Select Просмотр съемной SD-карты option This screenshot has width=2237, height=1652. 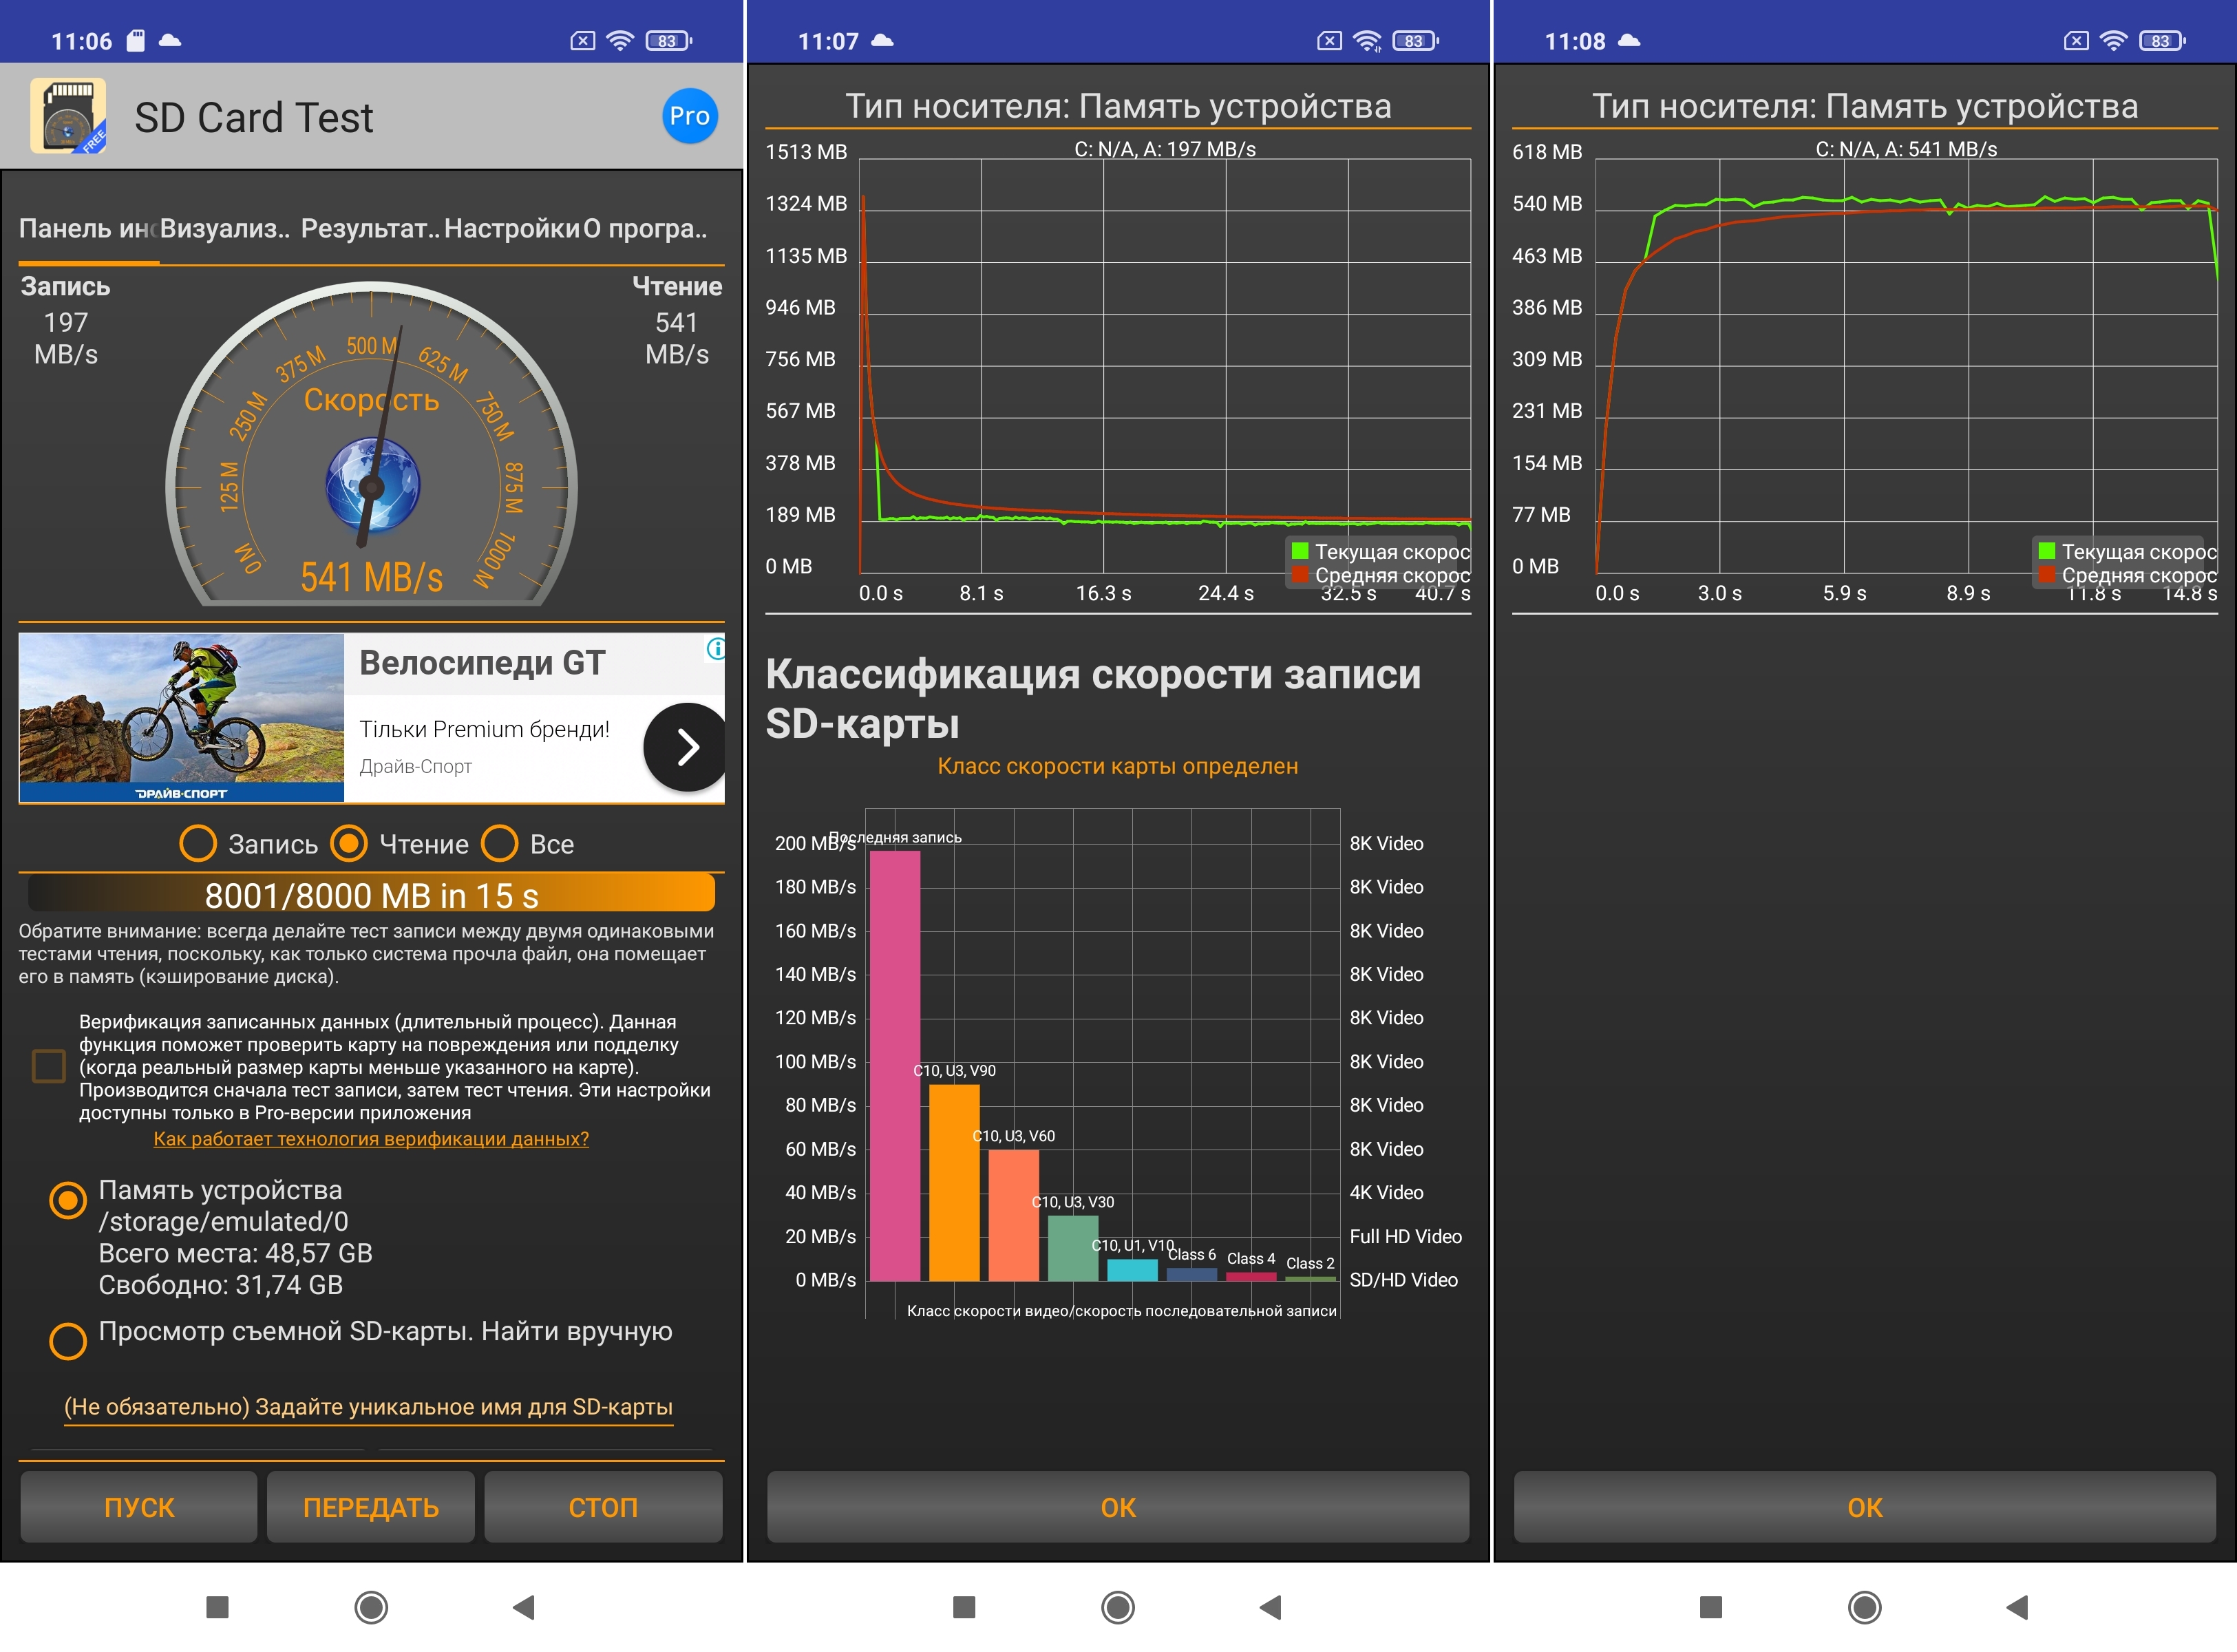(x=68, y=1340)
